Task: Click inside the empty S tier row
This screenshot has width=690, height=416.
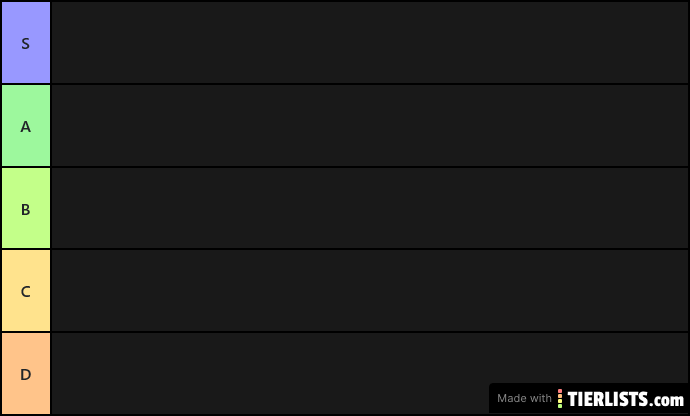Action: (369, 43)
